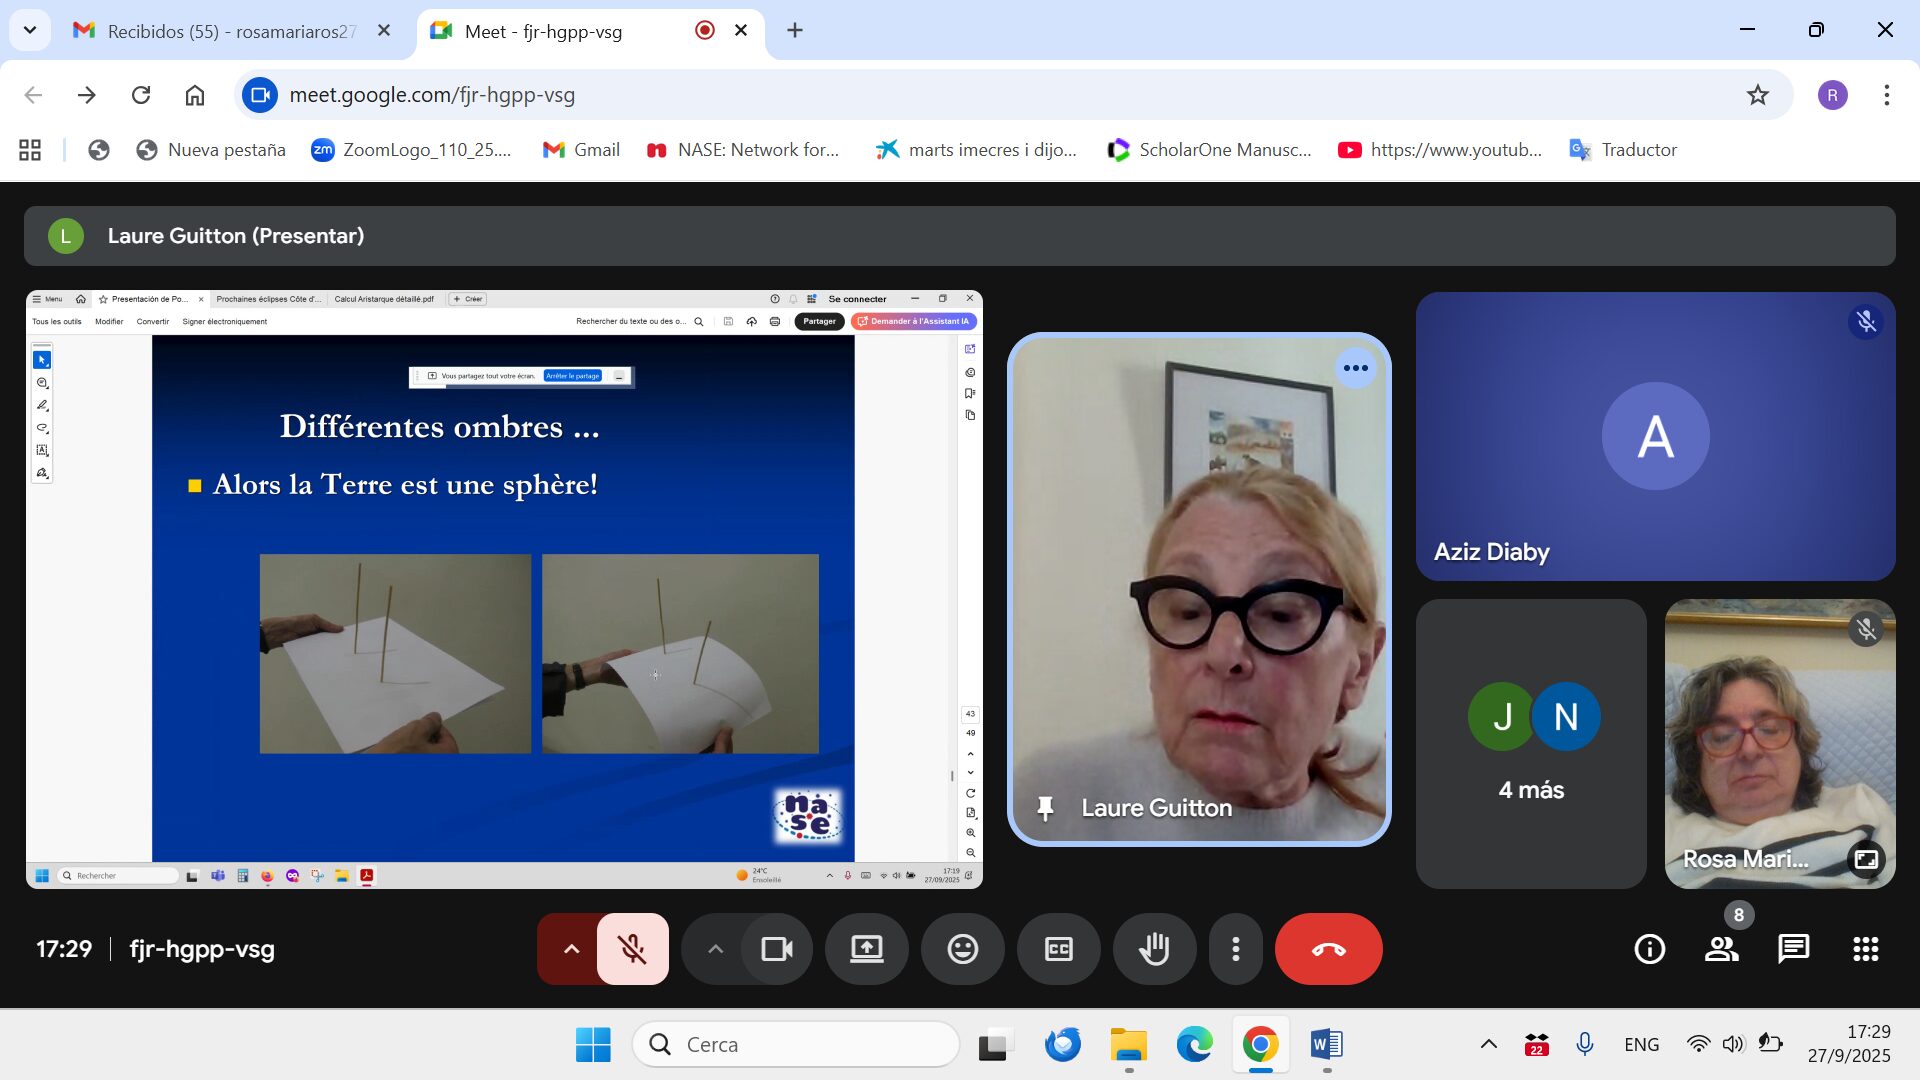Screen dimensions: 1920x1080
Task: Toggle the muted microphone button
Action: click(x=632, y=948)
